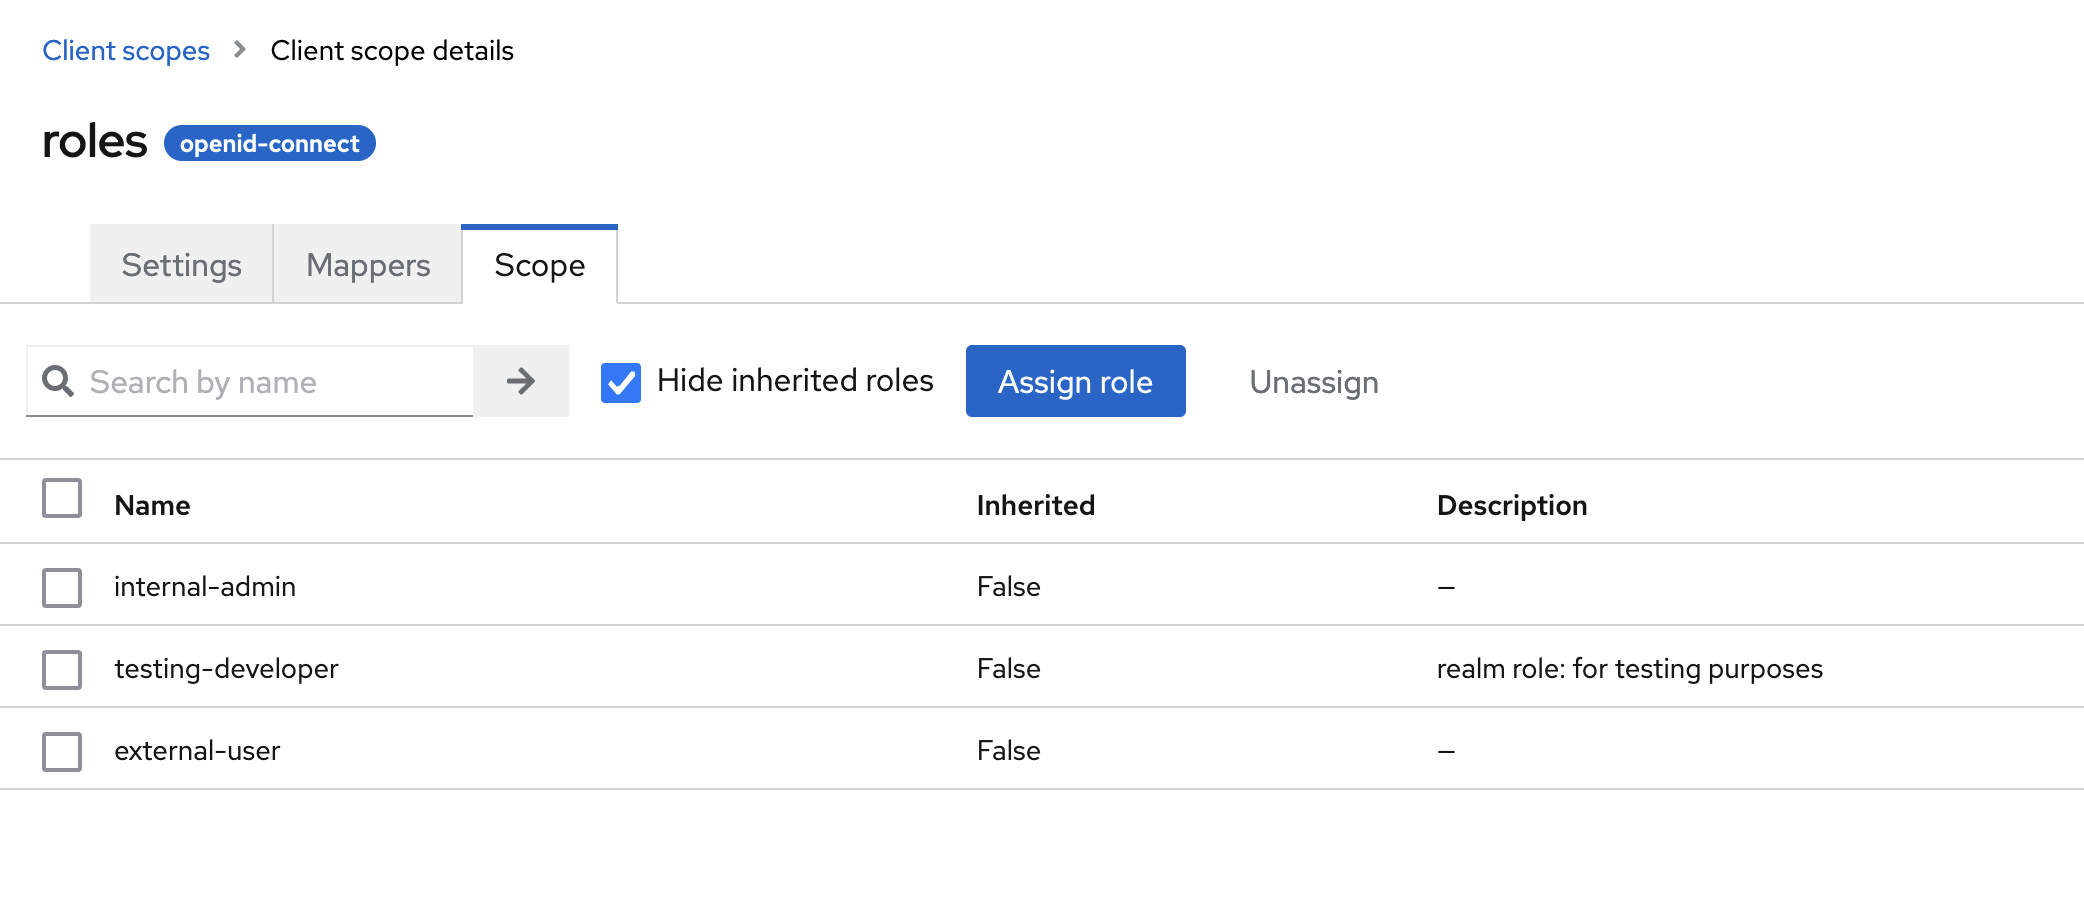Switch to the Mappers tab
Screen dimensions: 2084x904
[368, 265]
